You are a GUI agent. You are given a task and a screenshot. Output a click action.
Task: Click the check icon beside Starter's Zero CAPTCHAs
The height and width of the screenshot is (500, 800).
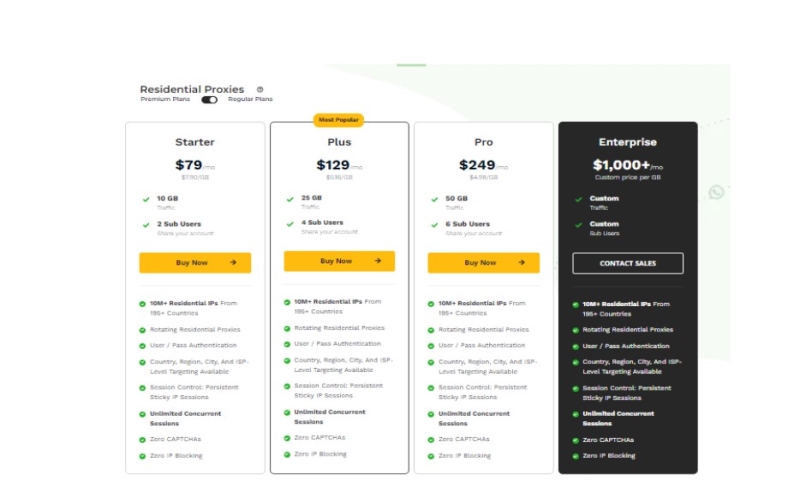pos(143,440)
